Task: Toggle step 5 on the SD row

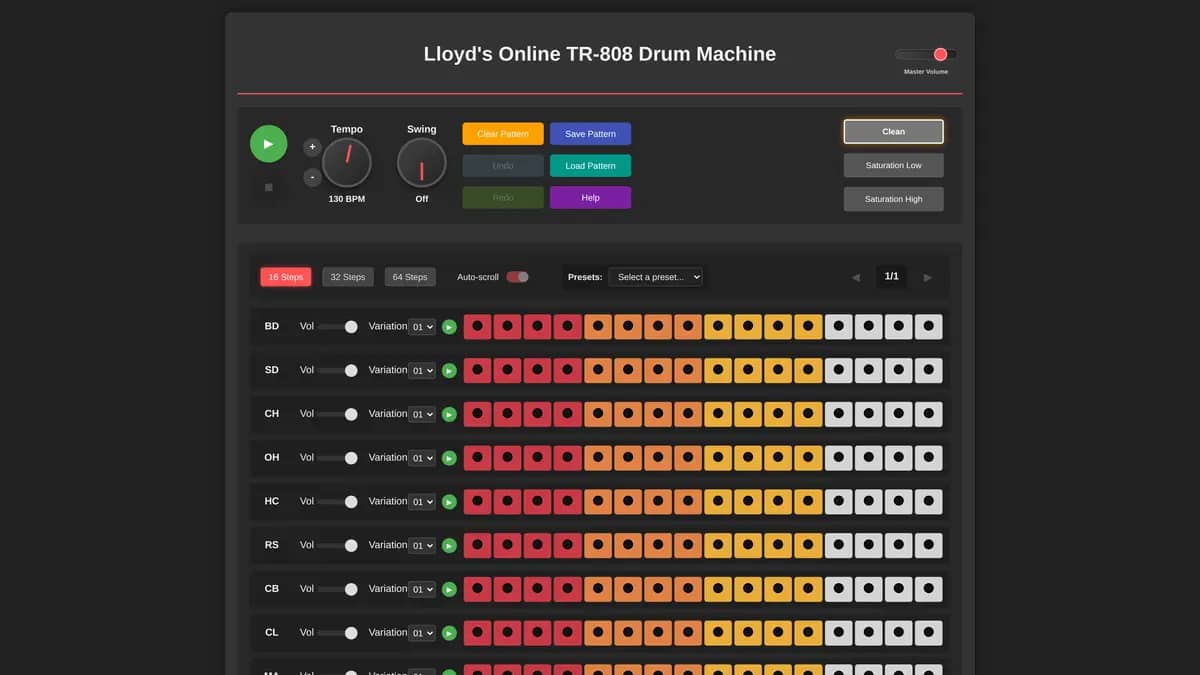Action: point(598,371)
